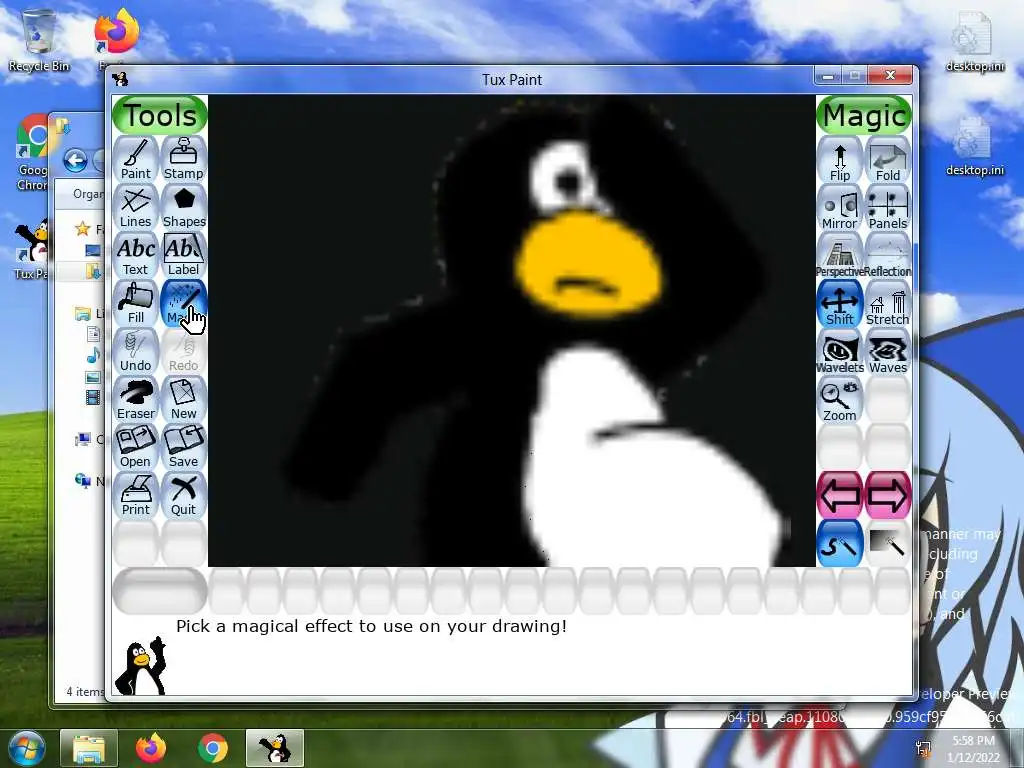Screen dimensions: 1024x768
Task: Pick the Reflection magic effect
Action: click(888, 257)
